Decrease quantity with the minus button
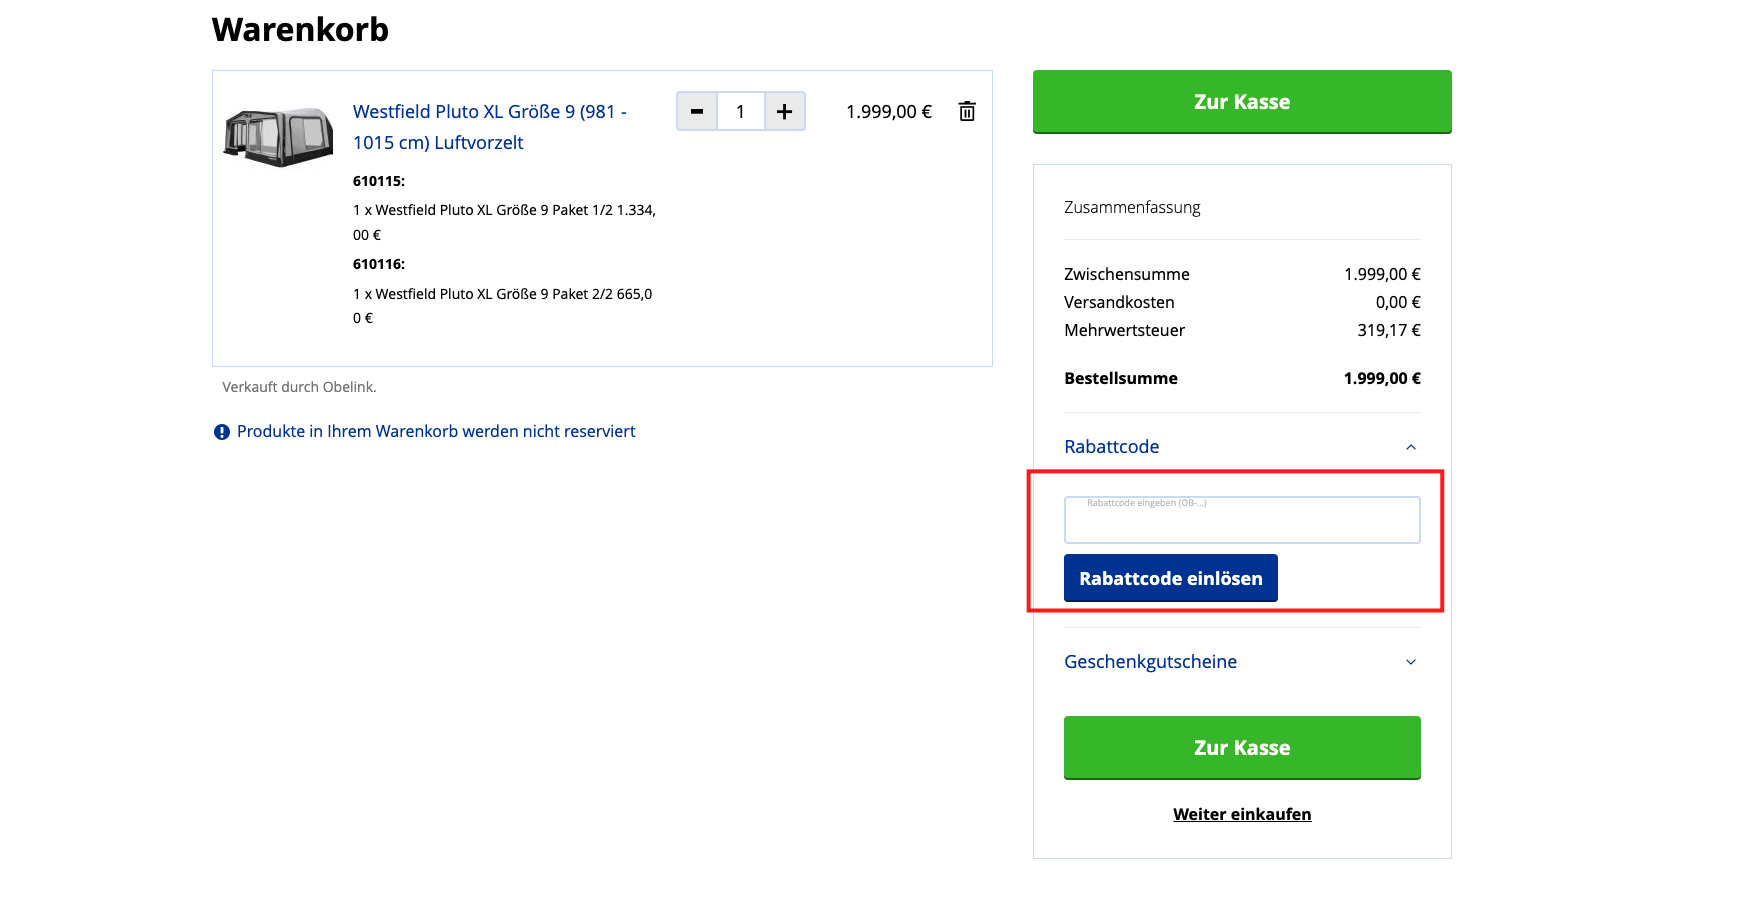This screenshot has height=898, width=1762. click(697, 111)
